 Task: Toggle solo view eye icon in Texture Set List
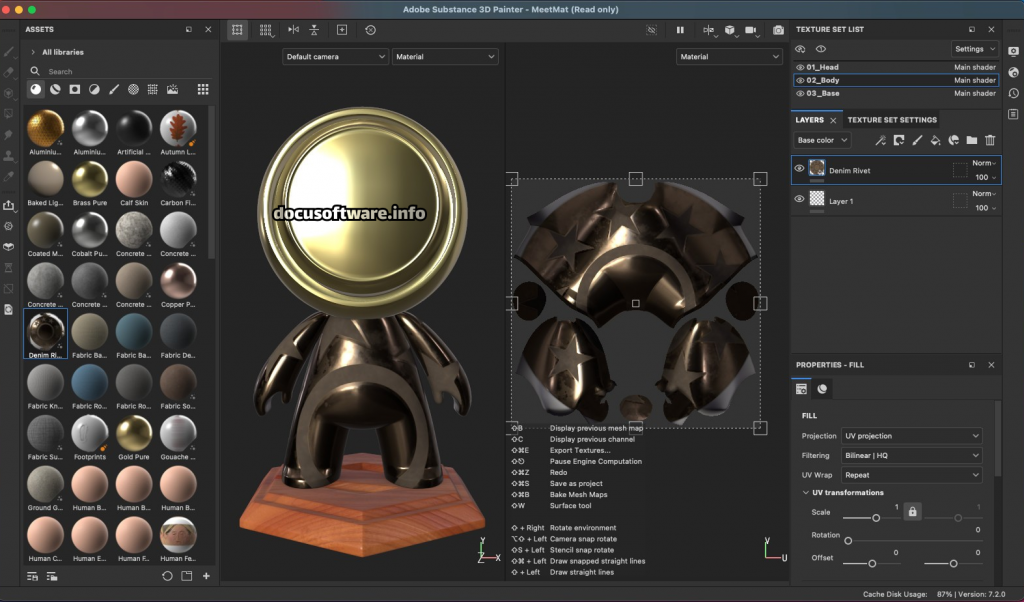point(821,49)
